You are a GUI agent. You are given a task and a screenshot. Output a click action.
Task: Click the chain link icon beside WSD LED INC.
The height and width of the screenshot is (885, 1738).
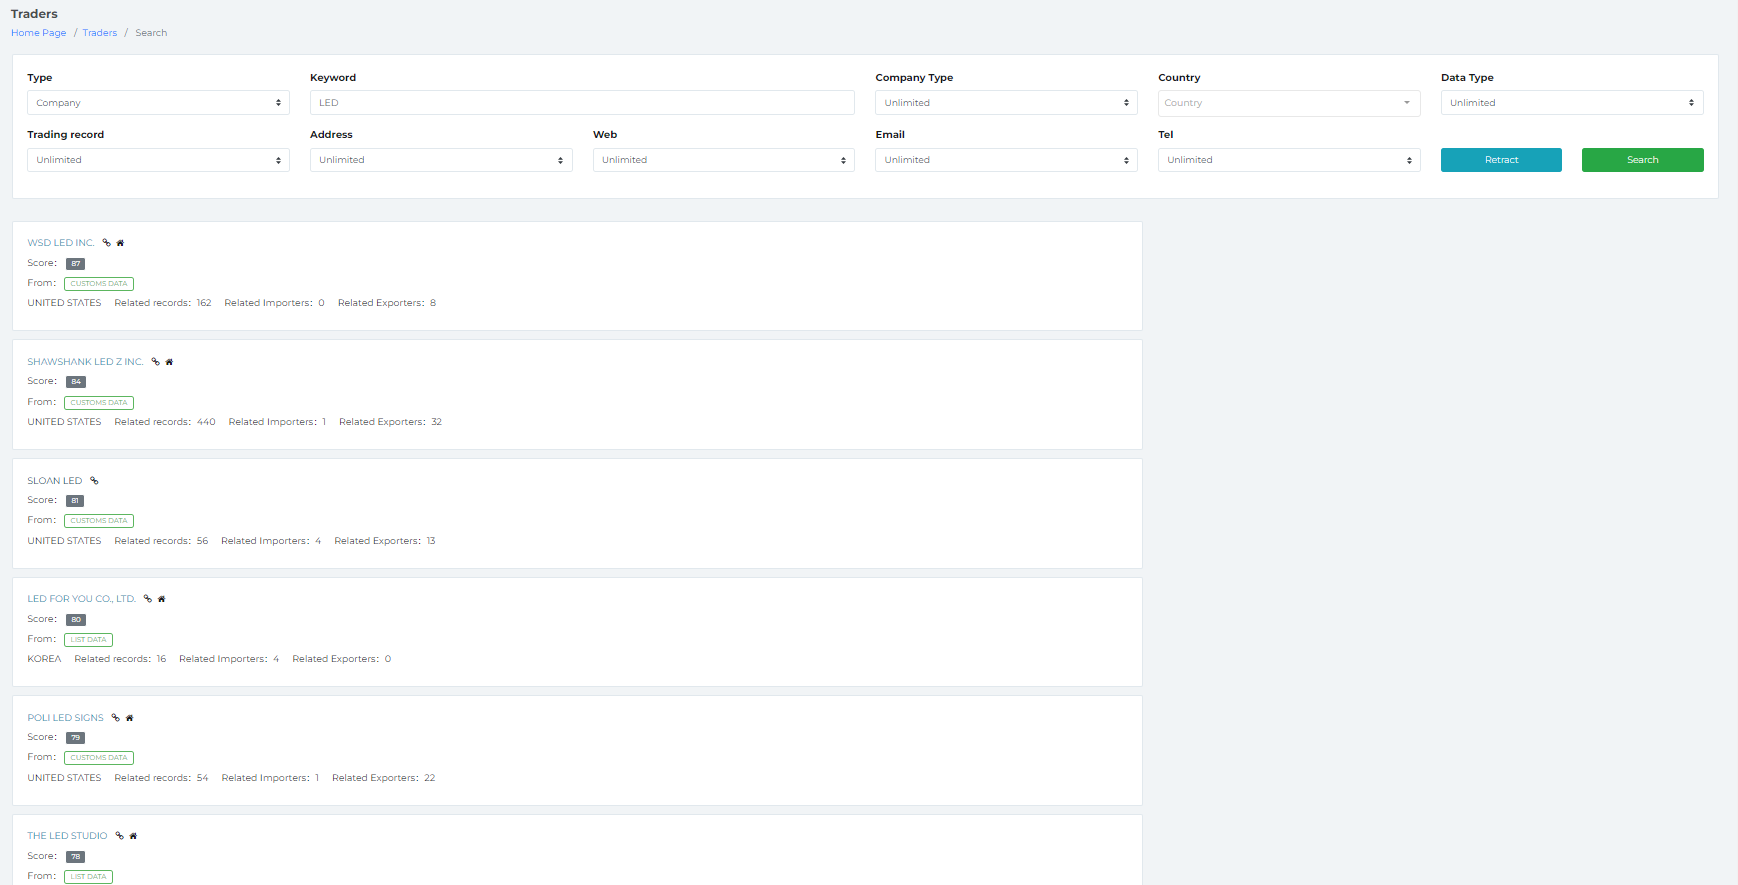106,243
